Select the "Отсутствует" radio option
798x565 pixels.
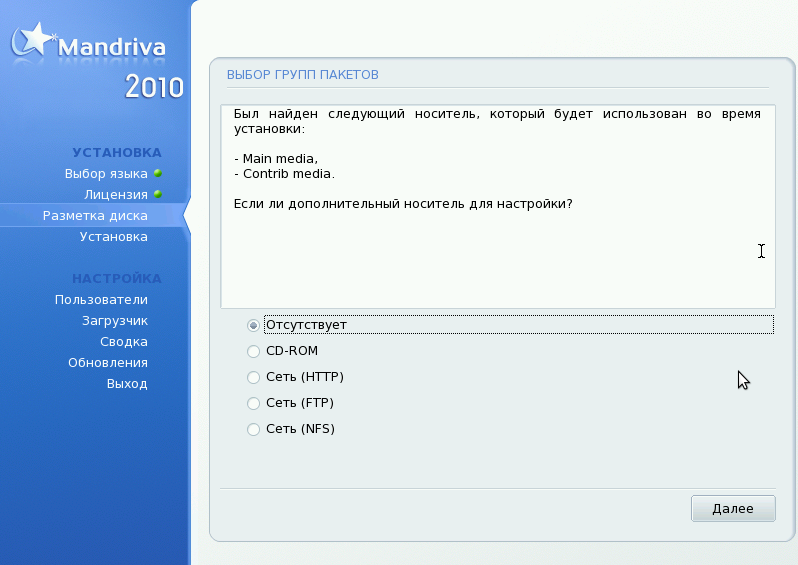[253, 325]
